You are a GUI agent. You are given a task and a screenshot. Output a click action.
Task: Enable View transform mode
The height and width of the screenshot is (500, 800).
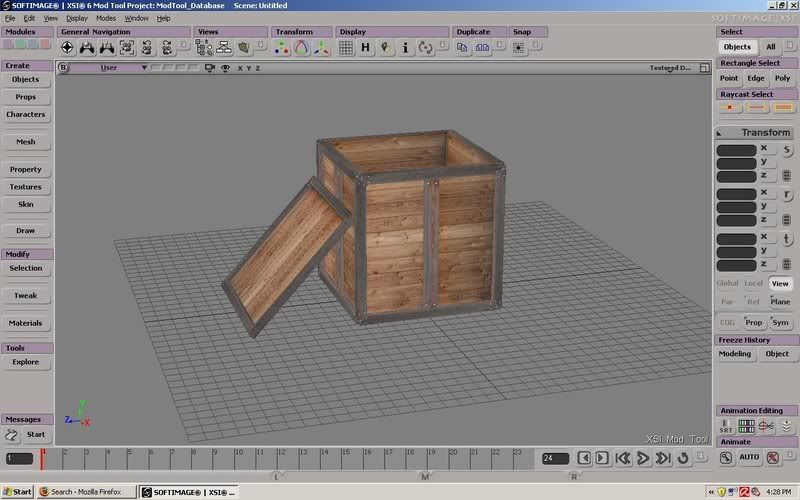pos(780,284)
